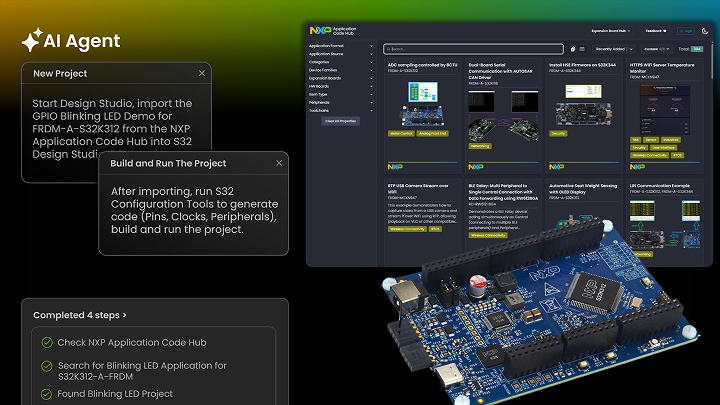Expand the filter between HW Boards and Peripherals
This screenshot has width=720, height=405.
[341, 94]
